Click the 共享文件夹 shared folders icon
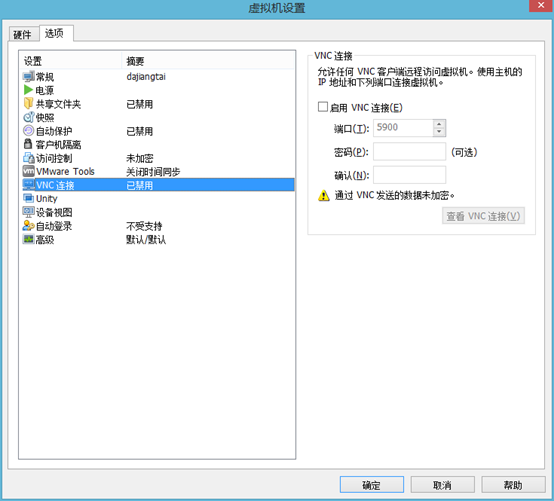Viewport: 554px width, 501px height. [x=29, y=104]
